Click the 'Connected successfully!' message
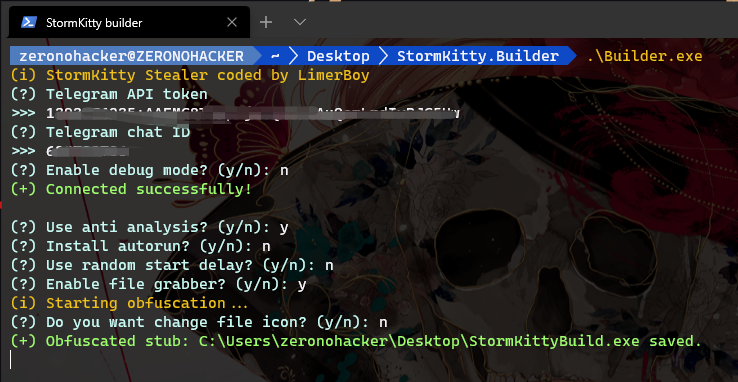The height and width of the screenshot is (382, 738). (131, 189)
